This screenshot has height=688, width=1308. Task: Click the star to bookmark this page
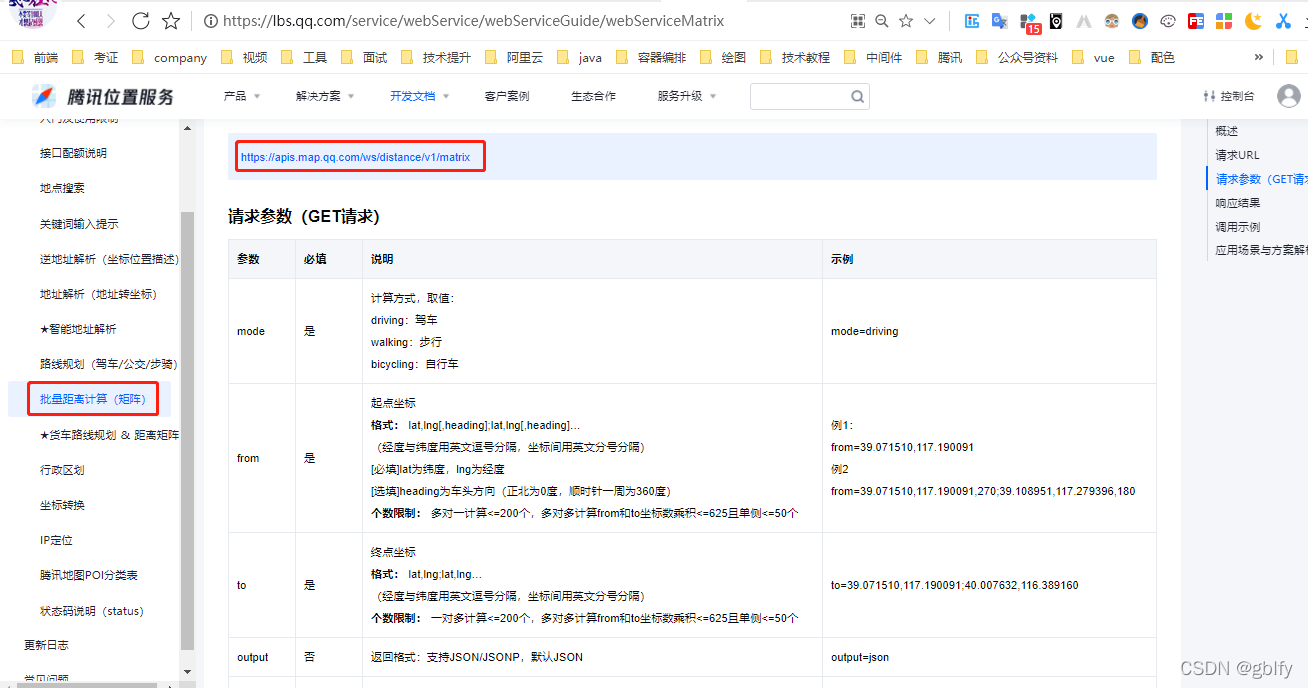pyautogui.click(x=171, y=20)
